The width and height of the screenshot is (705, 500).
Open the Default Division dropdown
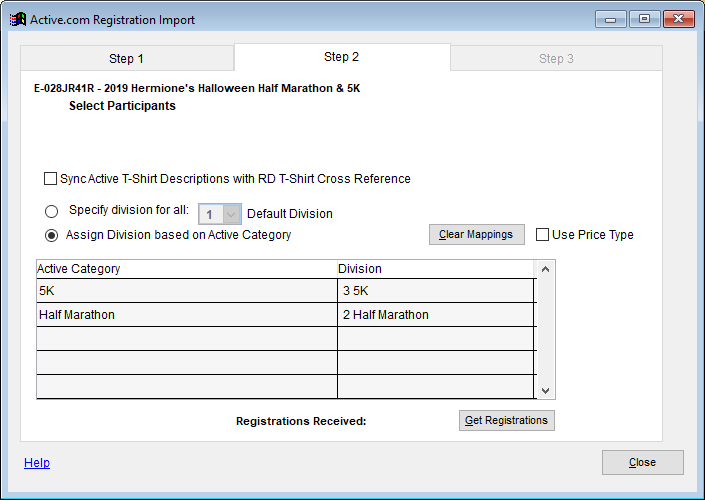coord(231,213)
